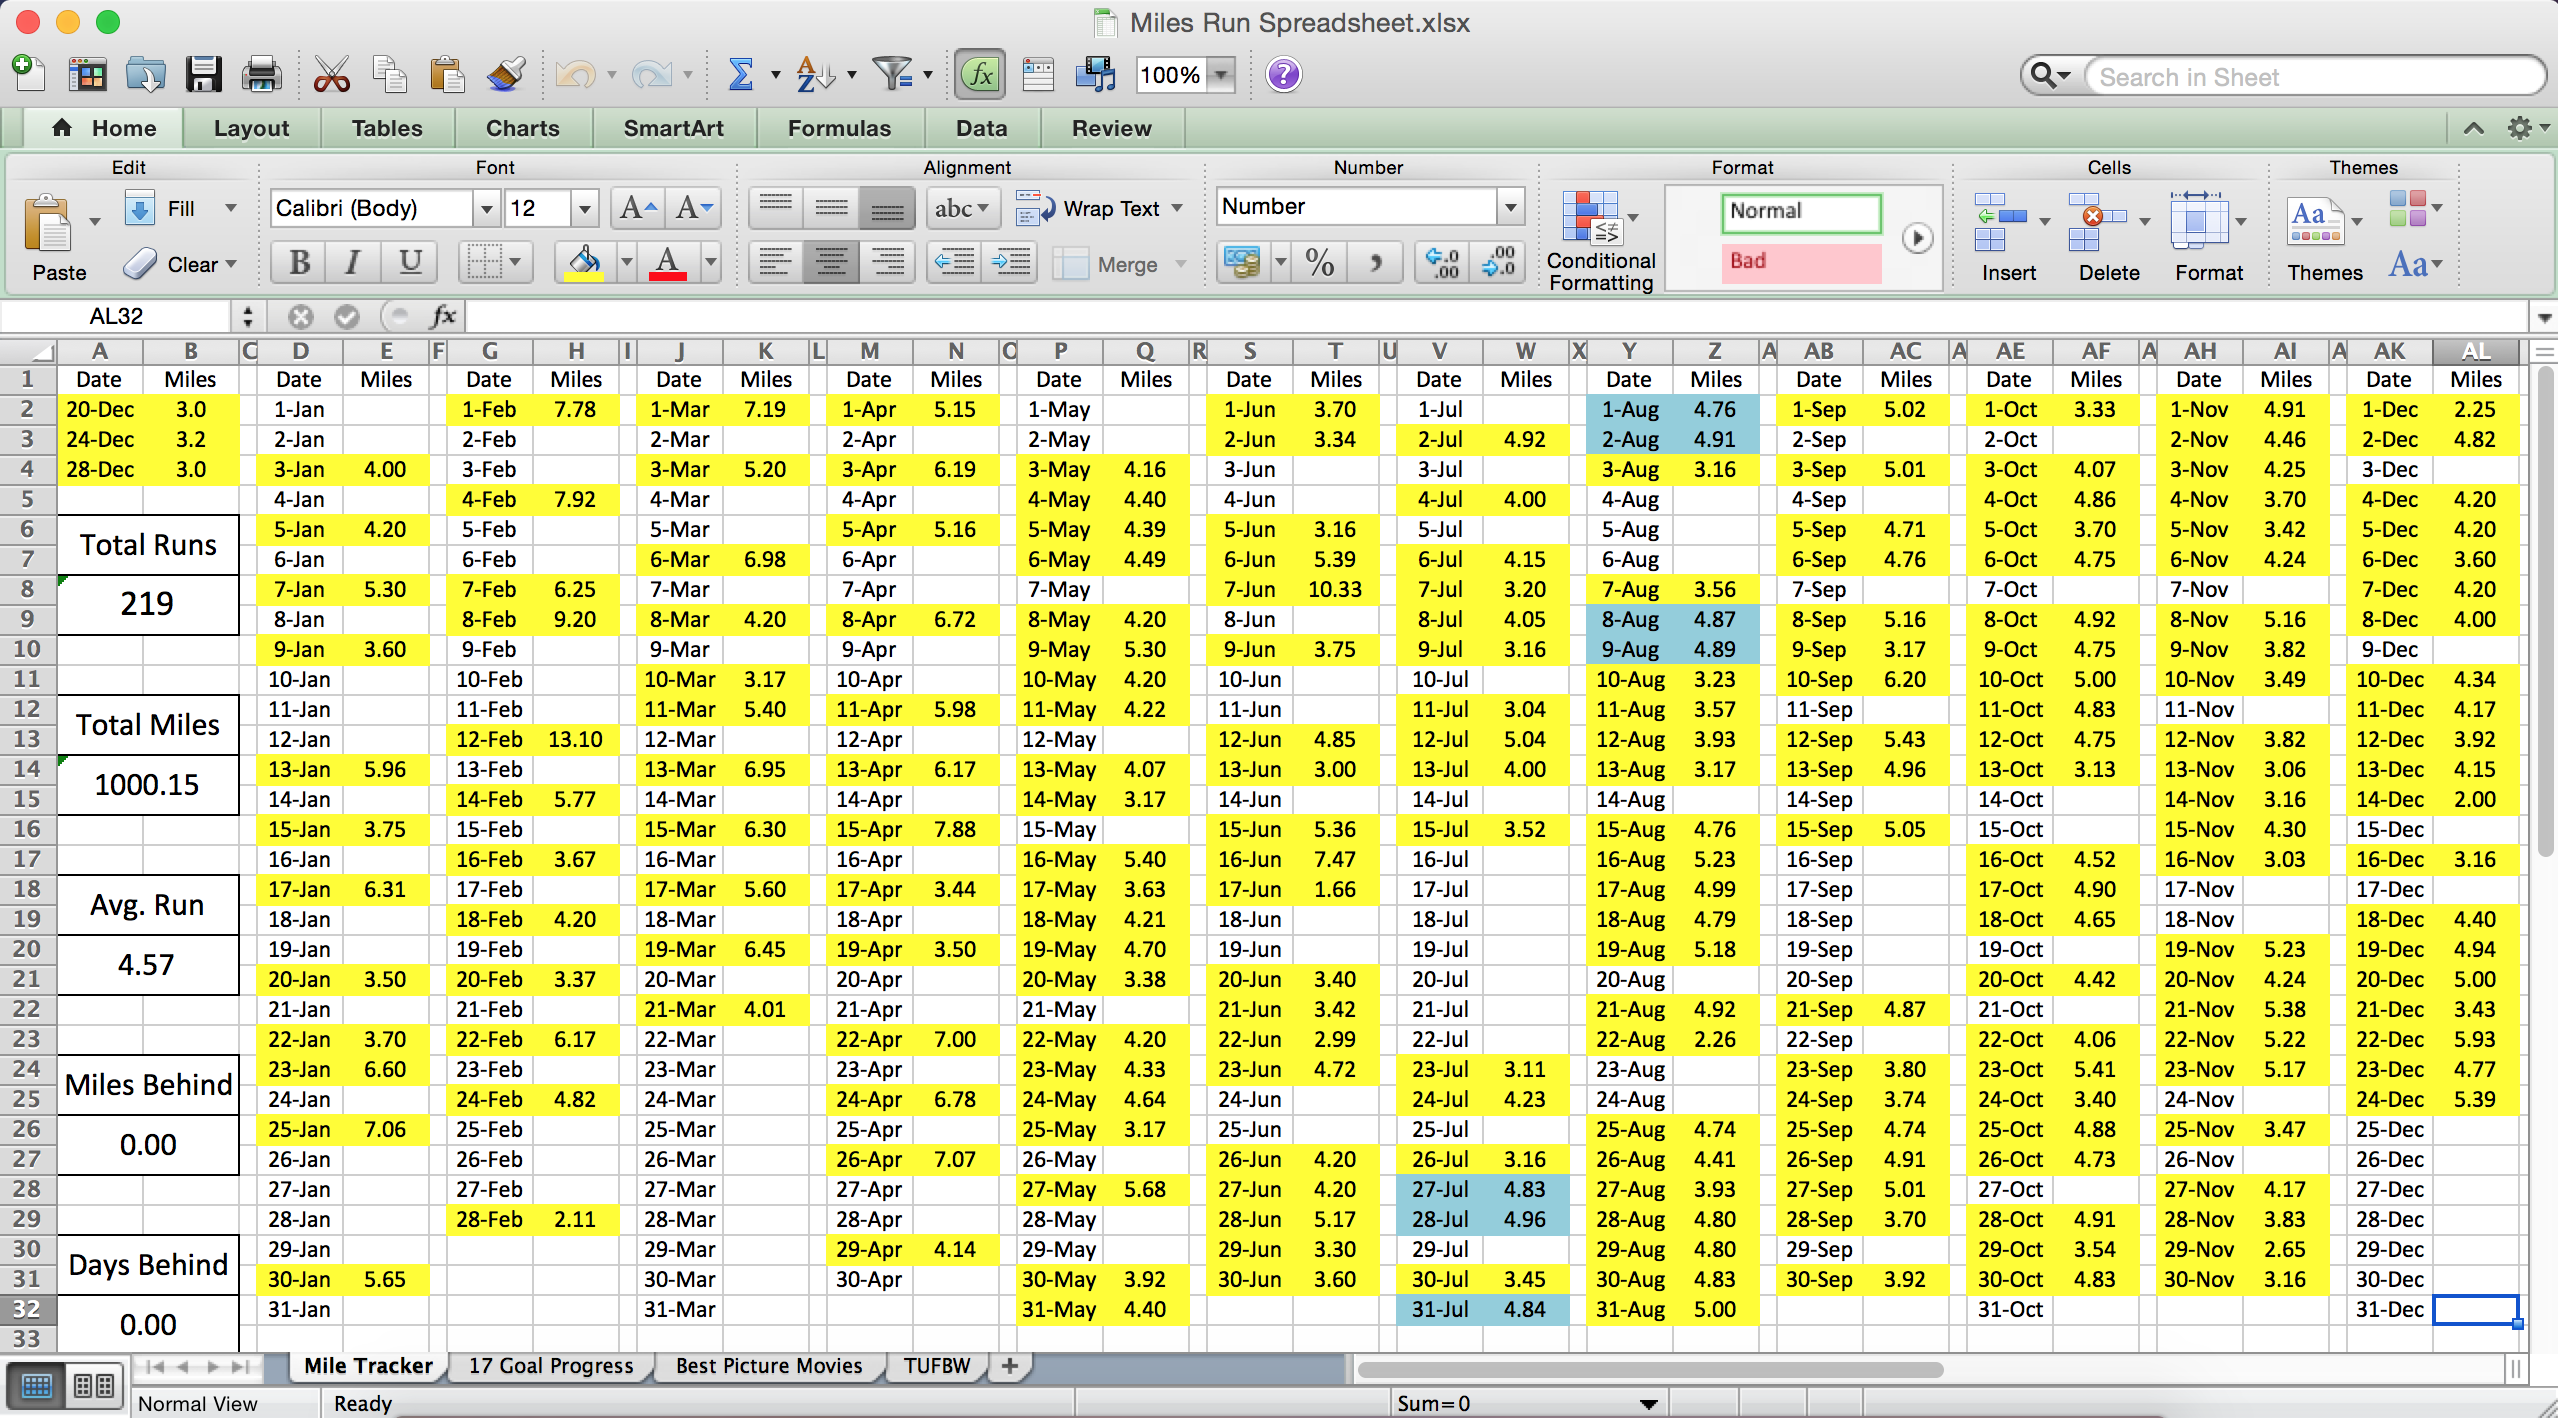2558x1418 pixels.
Task: Select the Format Painter icon
Action: point(505,74)
